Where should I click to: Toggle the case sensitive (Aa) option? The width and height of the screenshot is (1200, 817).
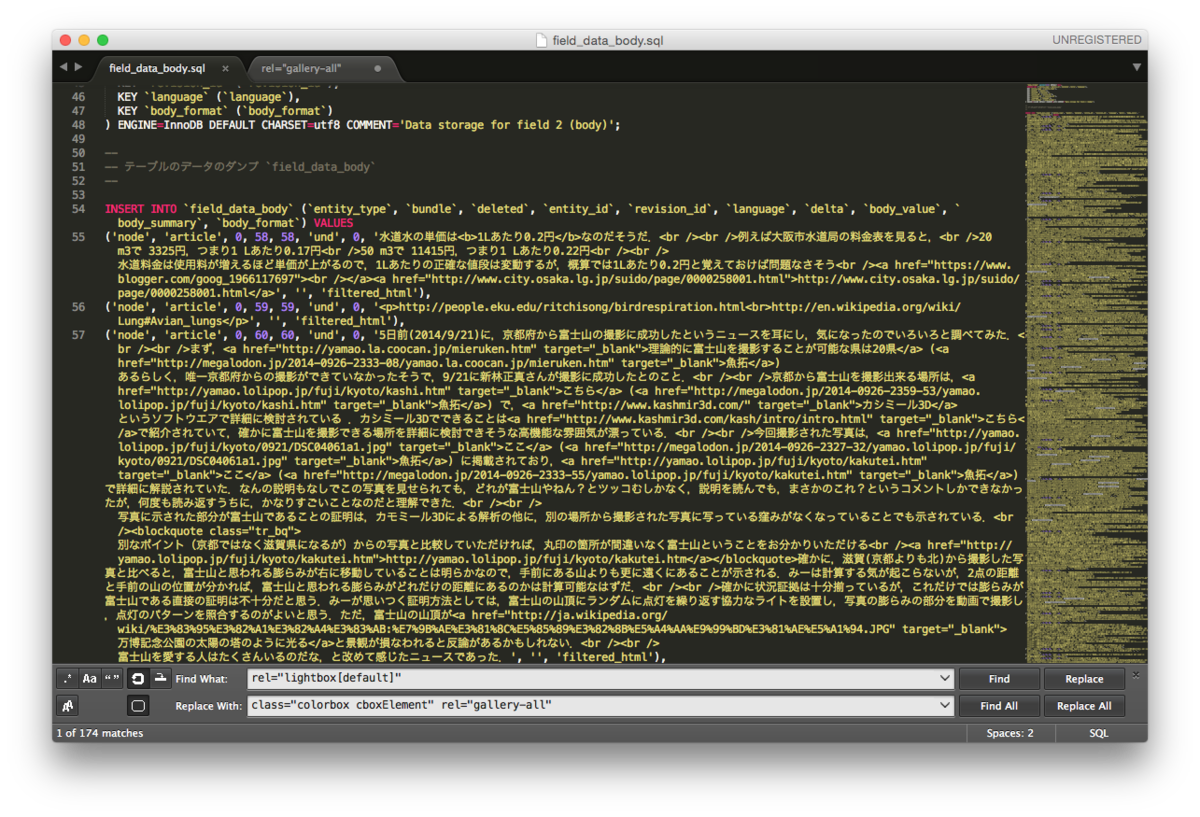coord(90,679)
